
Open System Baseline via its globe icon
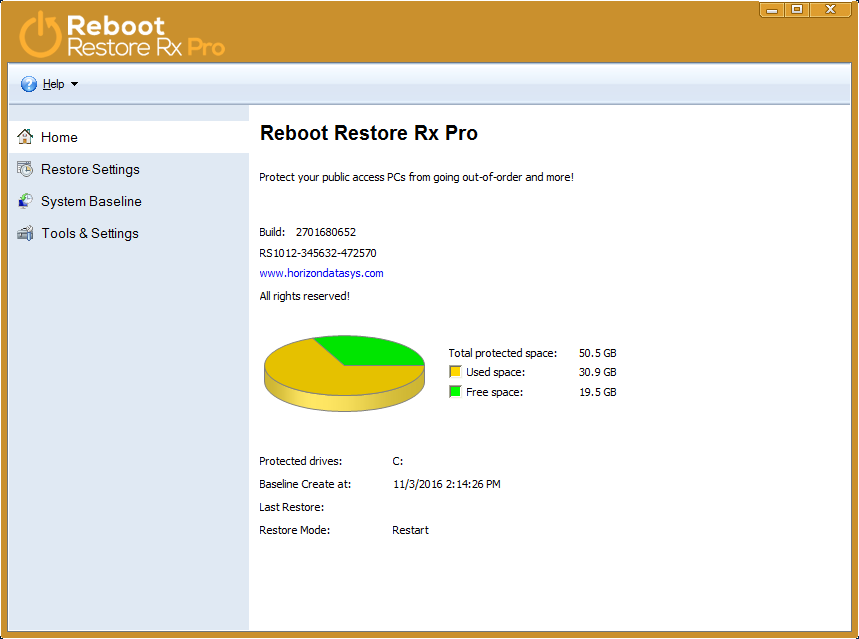(x=23, y=201)
